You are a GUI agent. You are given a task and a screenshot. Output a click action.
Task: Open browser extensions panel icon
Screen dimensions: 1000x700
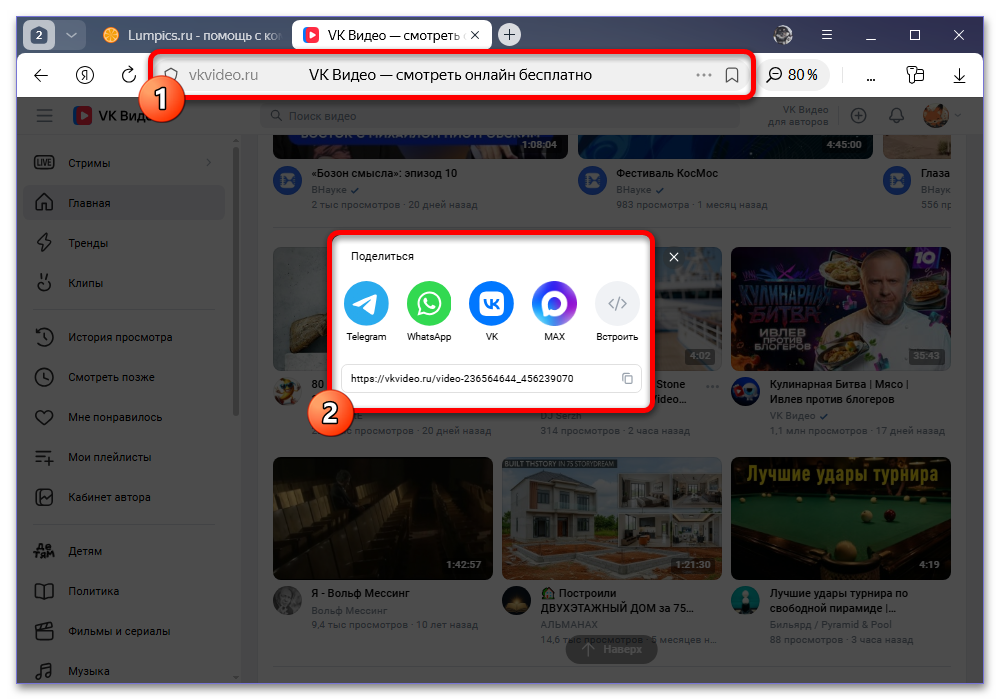915,75
